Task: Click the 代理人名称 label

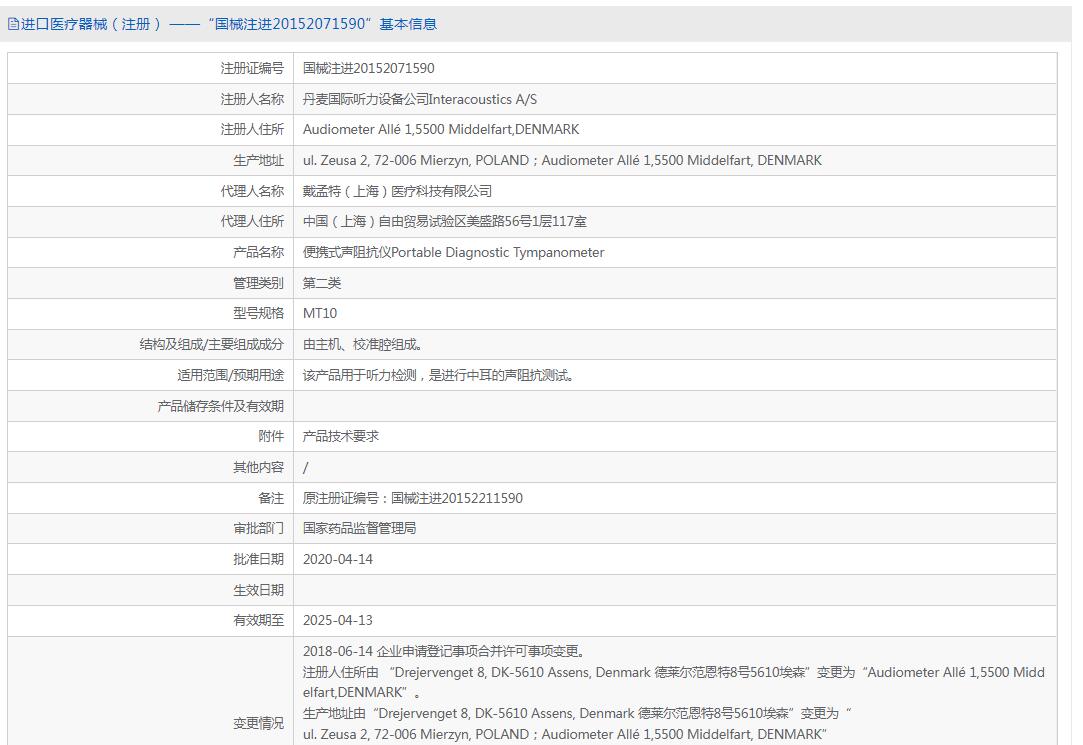Action: (252, 191)
